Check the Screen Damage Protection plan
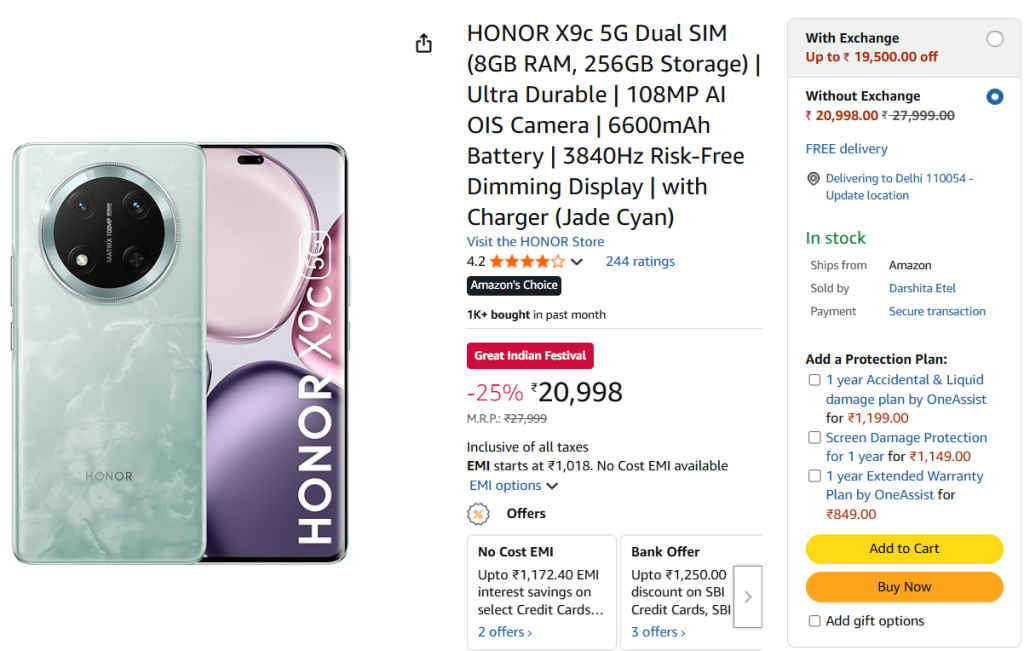 tap(815, 437)
